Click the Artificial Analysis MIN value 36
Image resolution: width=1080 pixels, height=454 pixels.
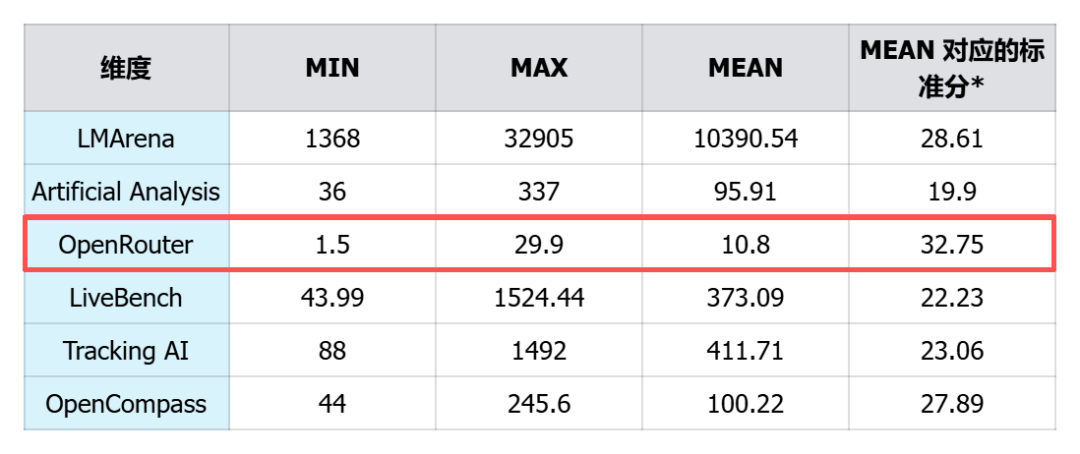click(332, 191)
